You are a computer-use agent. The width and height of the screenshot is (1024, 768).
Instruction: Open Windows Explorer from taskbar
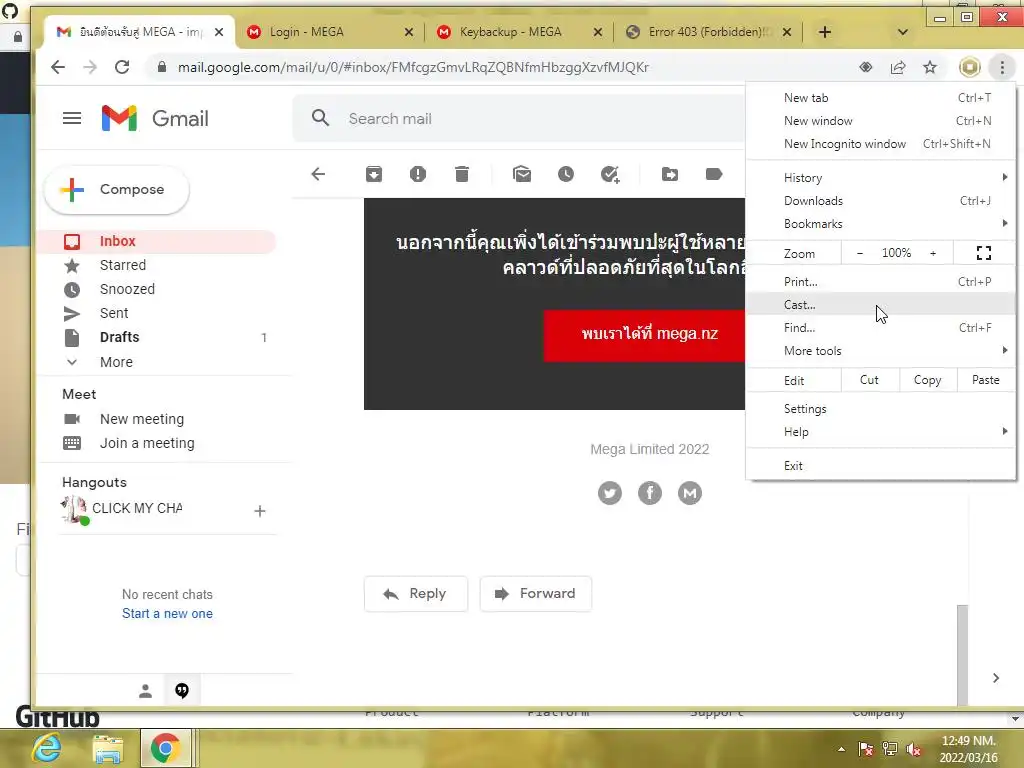tap(108, 748)
